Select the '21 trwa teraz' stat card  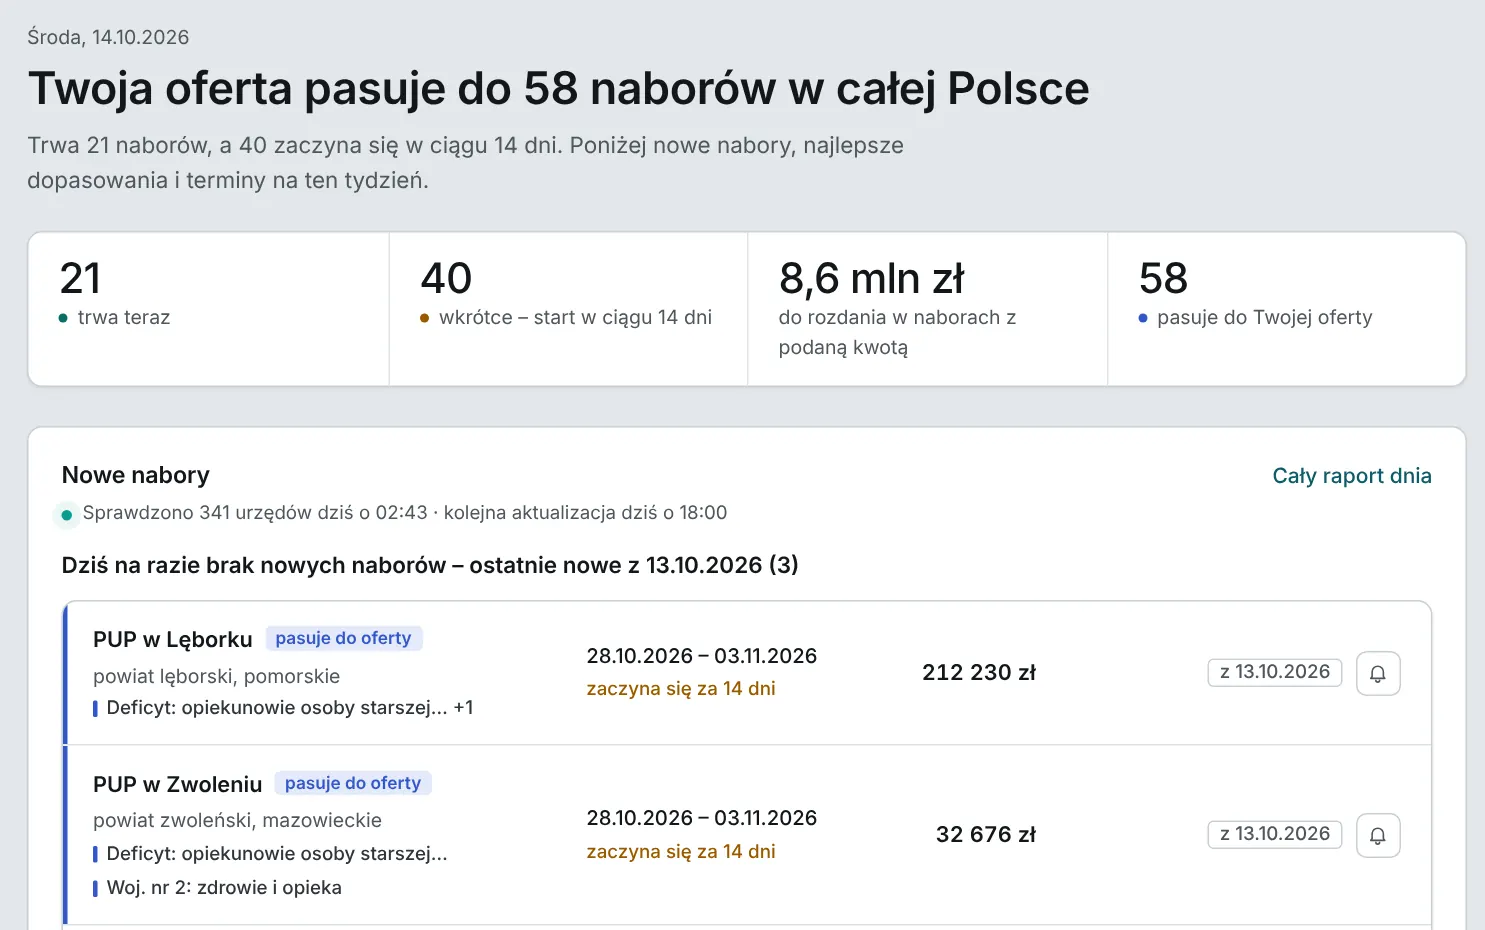[x=209, y=309]
